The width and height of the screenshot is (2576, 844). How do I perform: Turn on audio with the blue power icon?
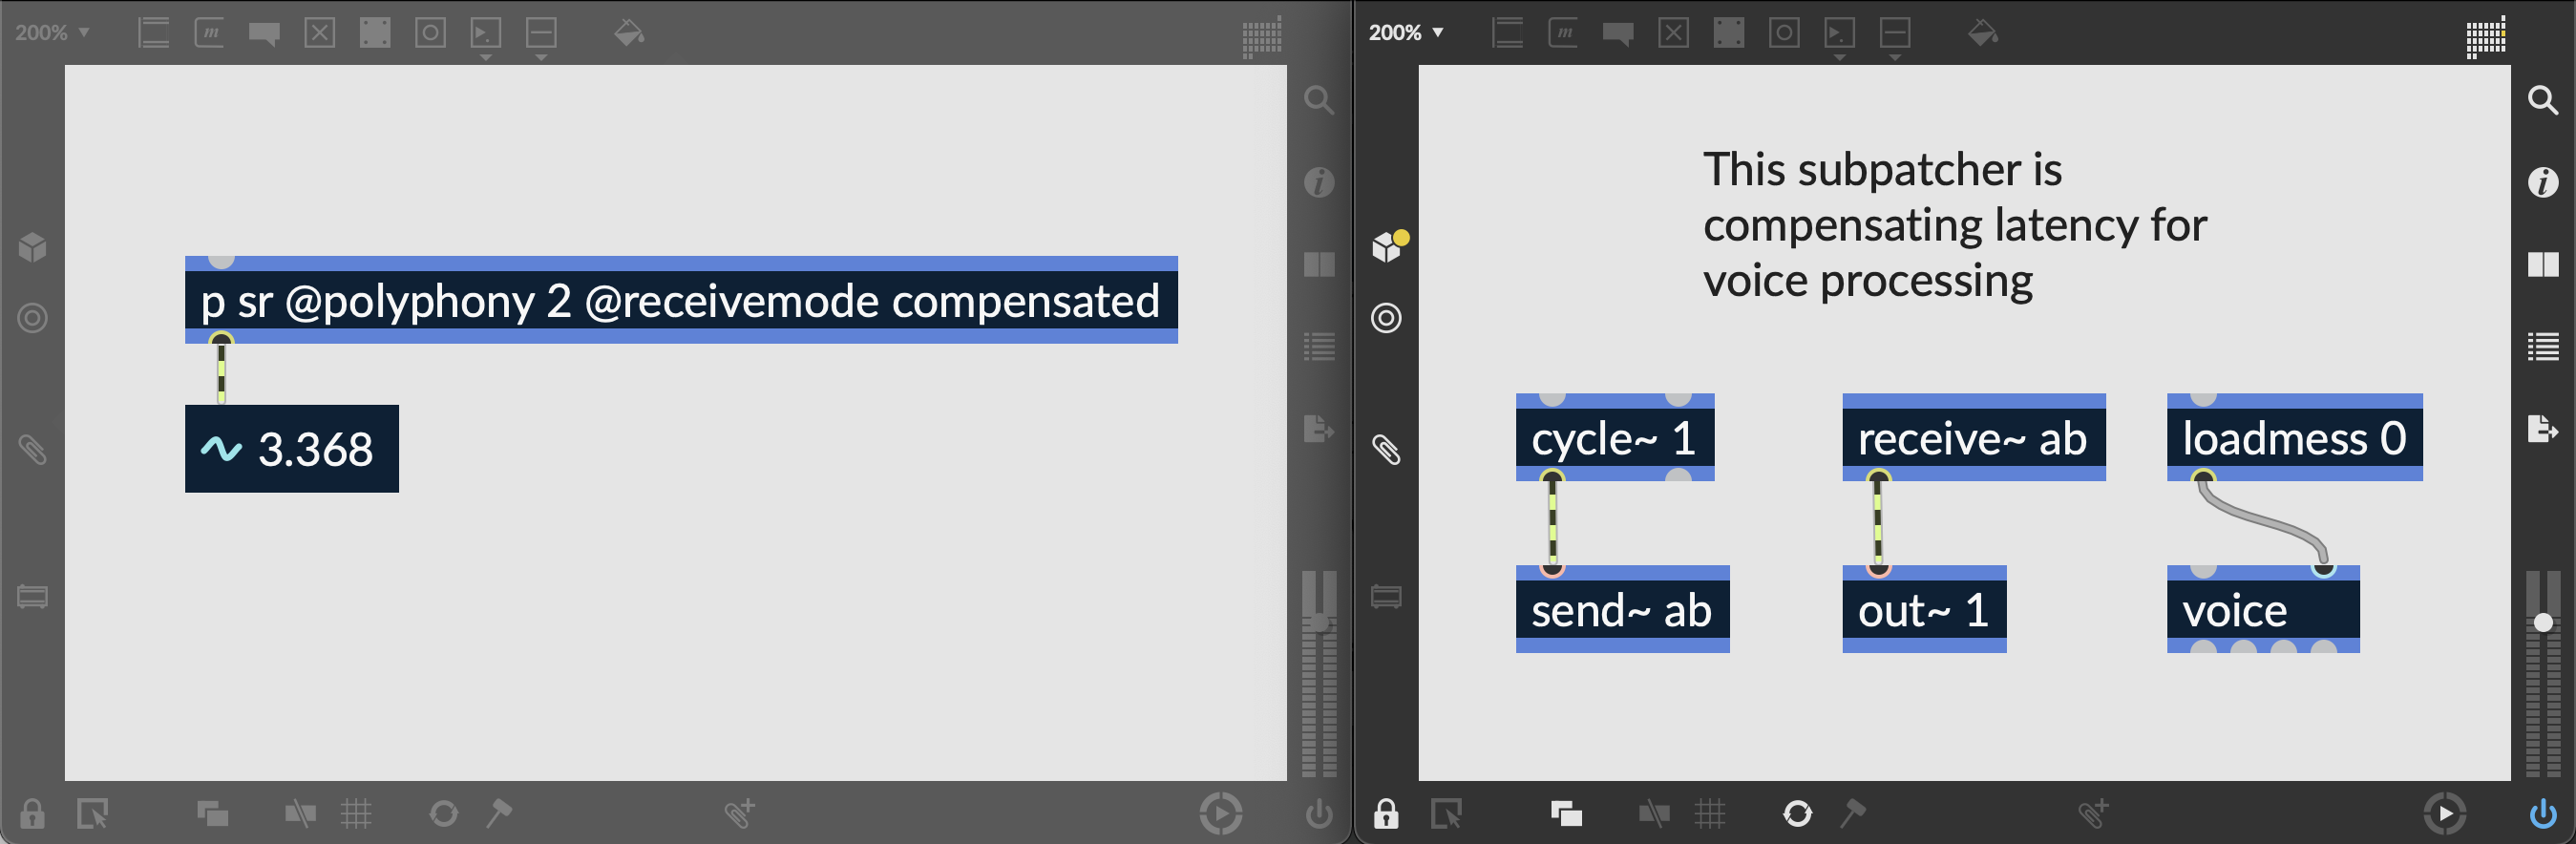point(2542,814)
